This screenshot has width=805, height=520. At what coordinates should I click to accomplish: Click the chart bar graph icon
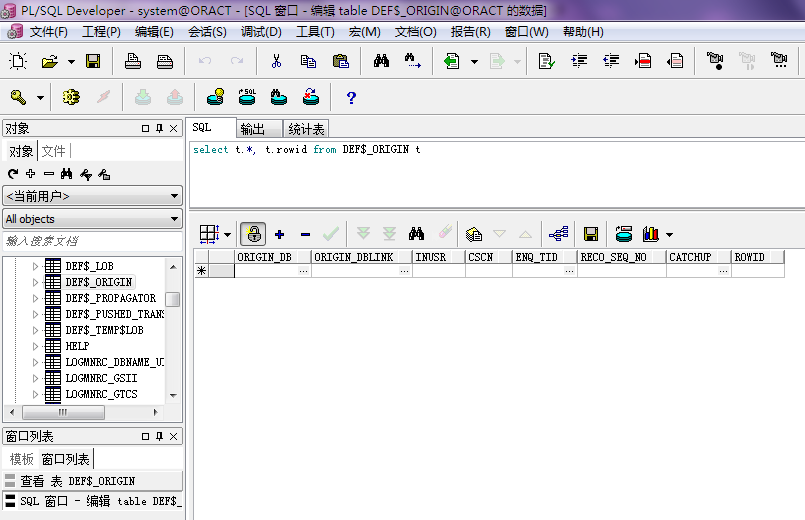(650, 234)
